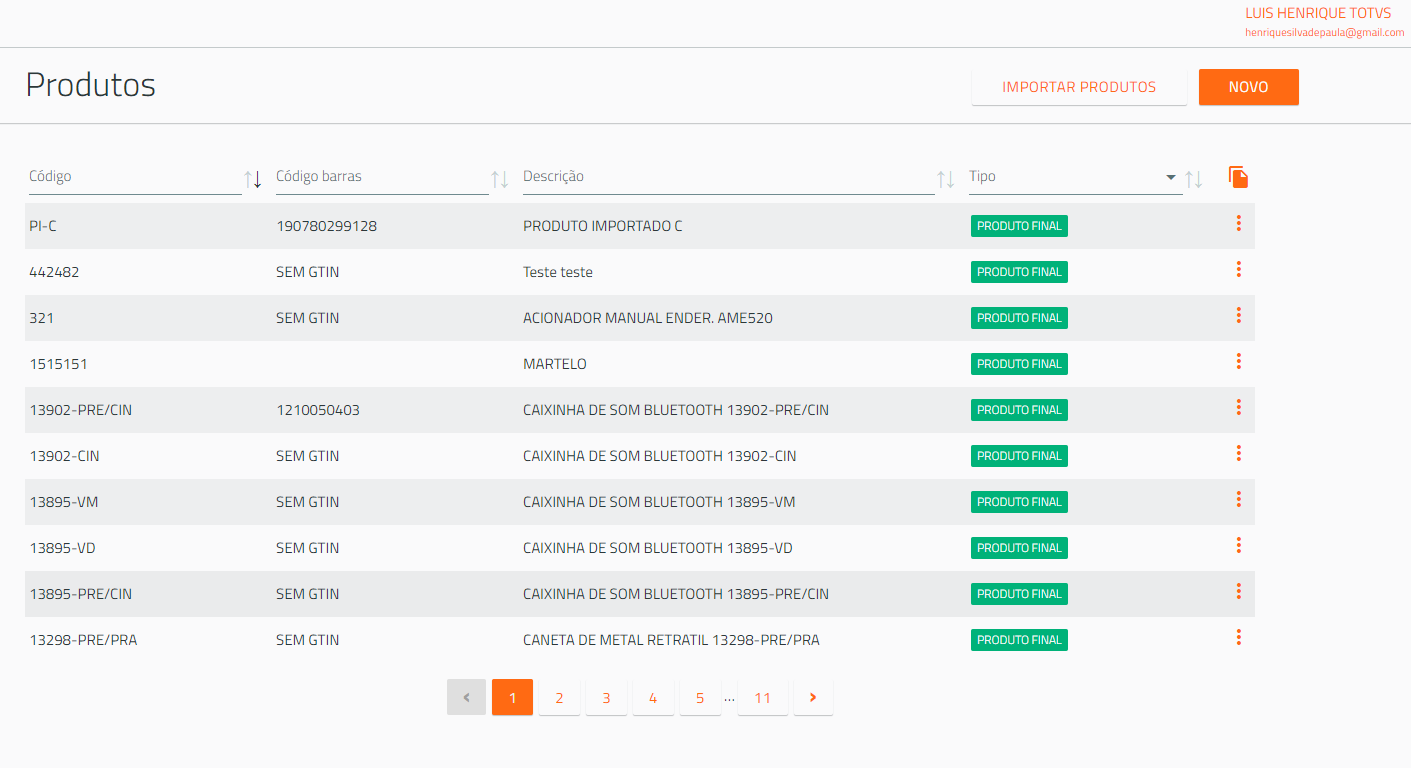Expand the Tipo filter dropdown
The height and width of the screenshot is (768, 1411).
click(x=1171, y=177)
